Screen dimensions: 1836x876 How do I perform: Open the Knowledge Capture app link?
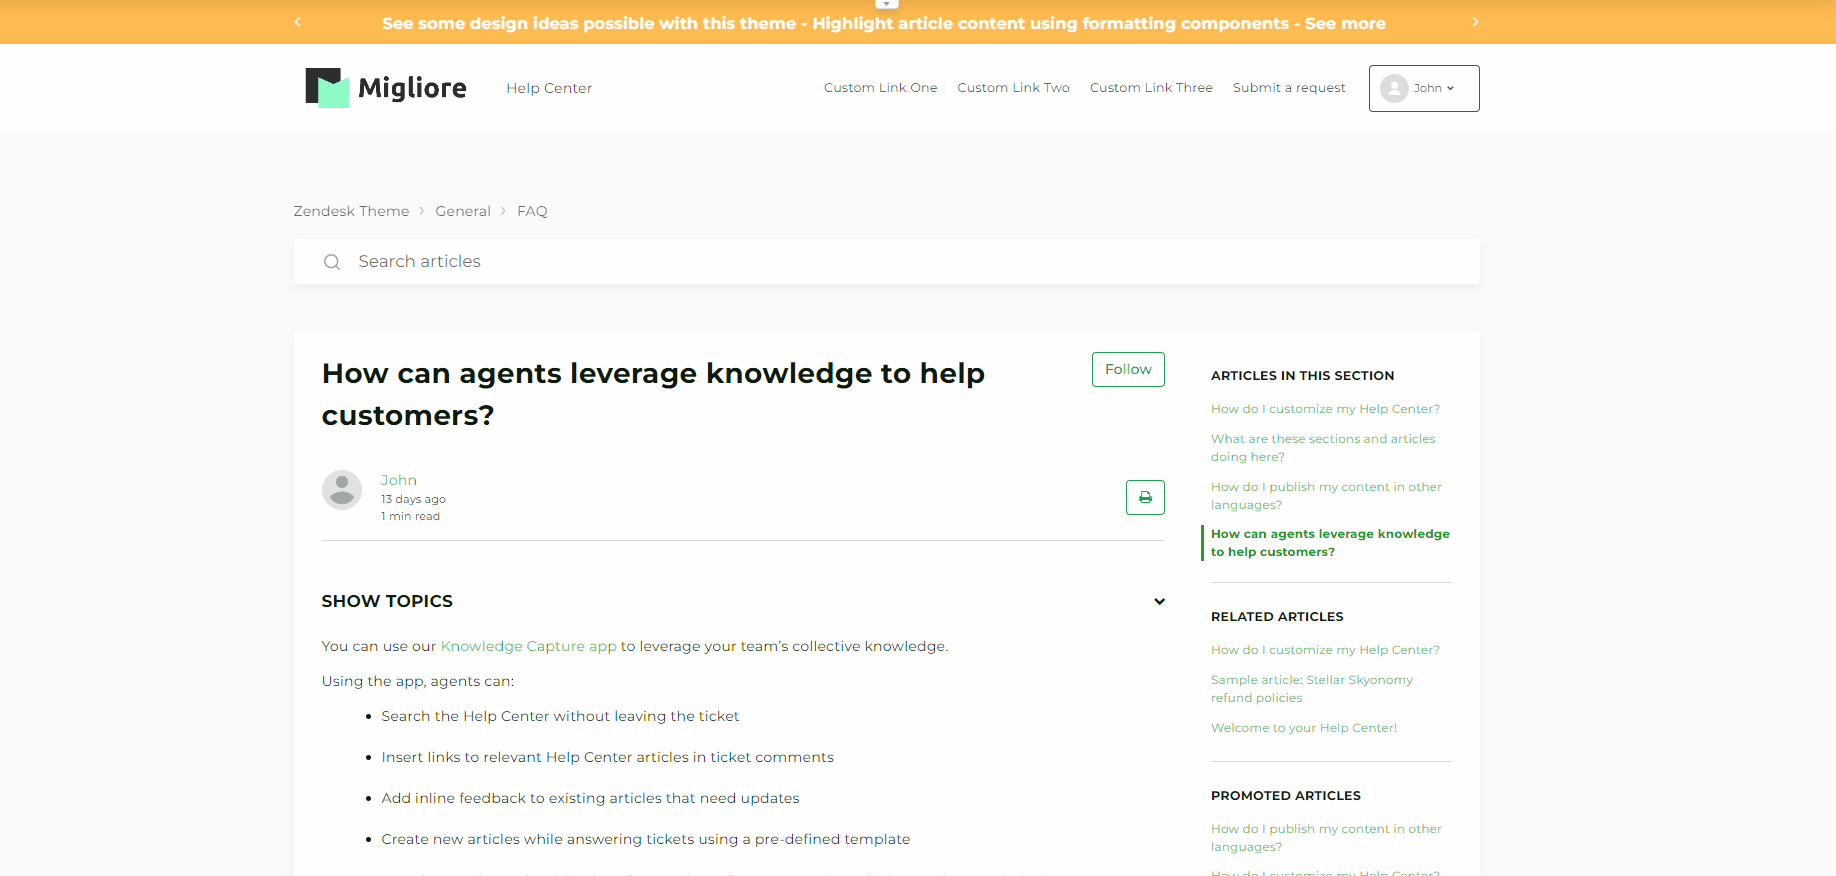(528, 646)
